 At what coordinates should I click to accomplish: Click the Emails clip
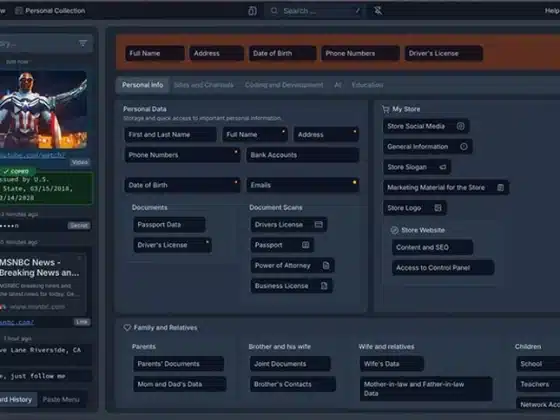(302, 185)
